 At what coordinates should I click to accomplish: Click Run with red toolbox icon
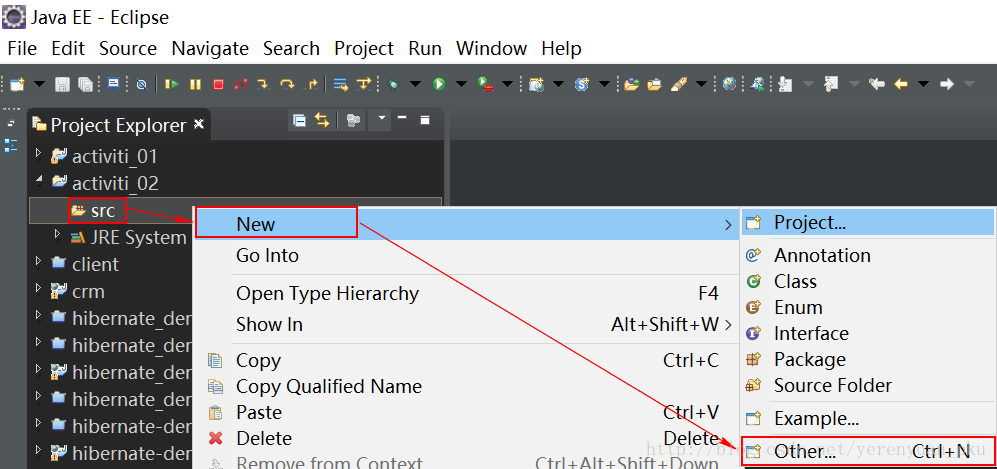485,84
